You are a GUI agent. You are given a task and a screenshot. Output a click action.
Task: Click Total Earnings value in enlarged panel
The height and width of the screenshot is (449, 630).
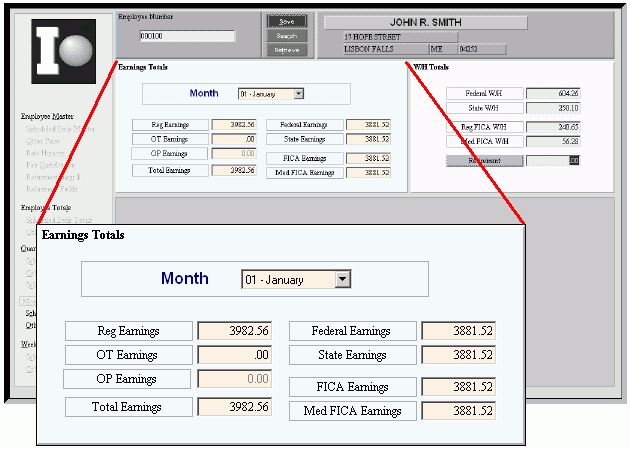tap(234, 407)
